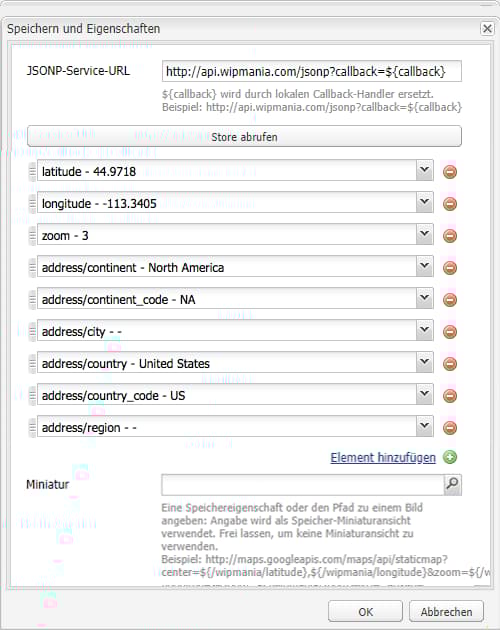Remove the address/country_code row

450,396
